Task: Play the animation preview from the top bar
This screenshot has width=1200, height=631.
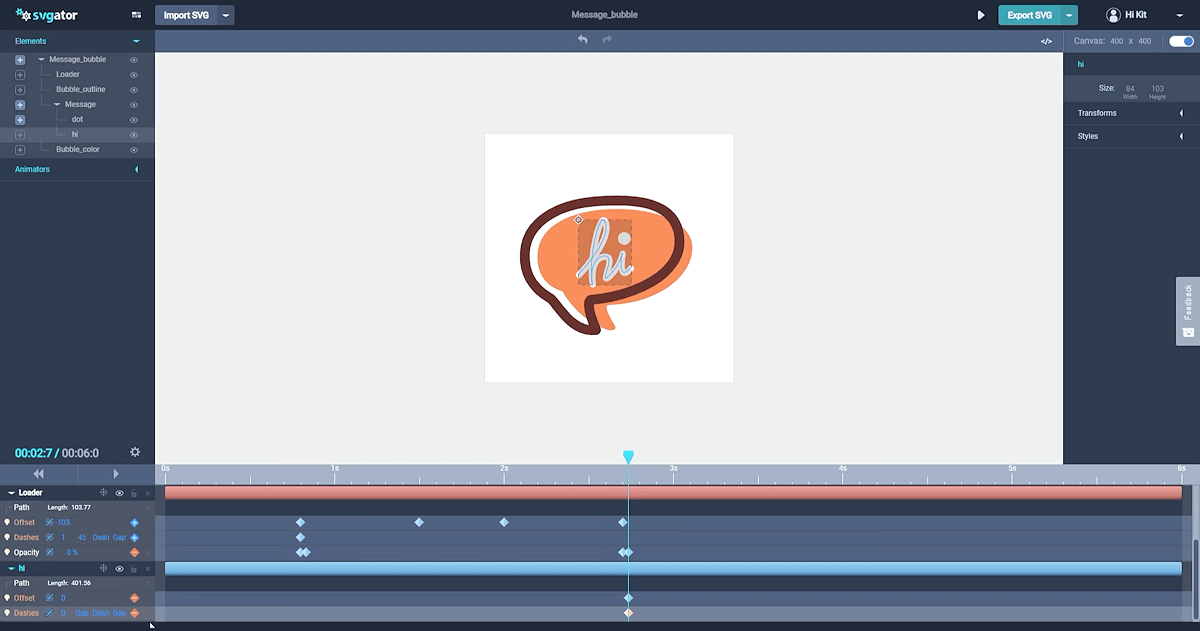Action: click(981, 16)
